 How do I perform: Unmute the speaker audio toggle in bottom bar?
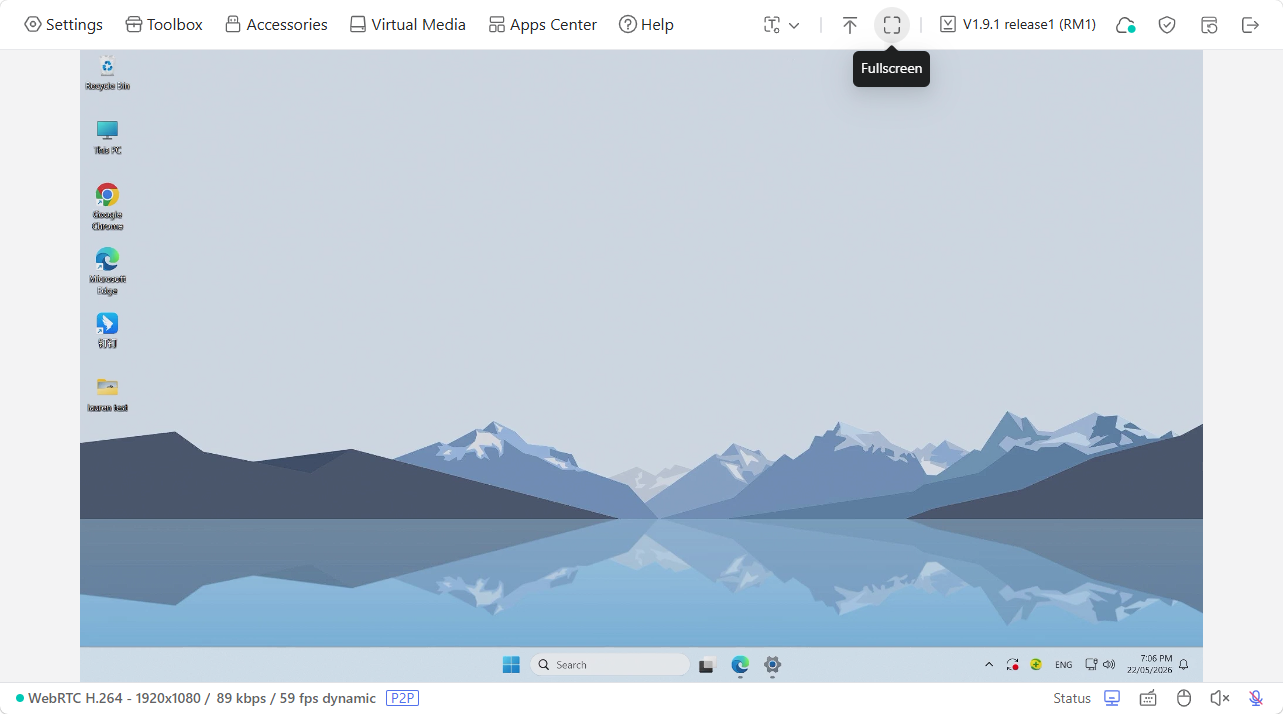click(1220, 698)
